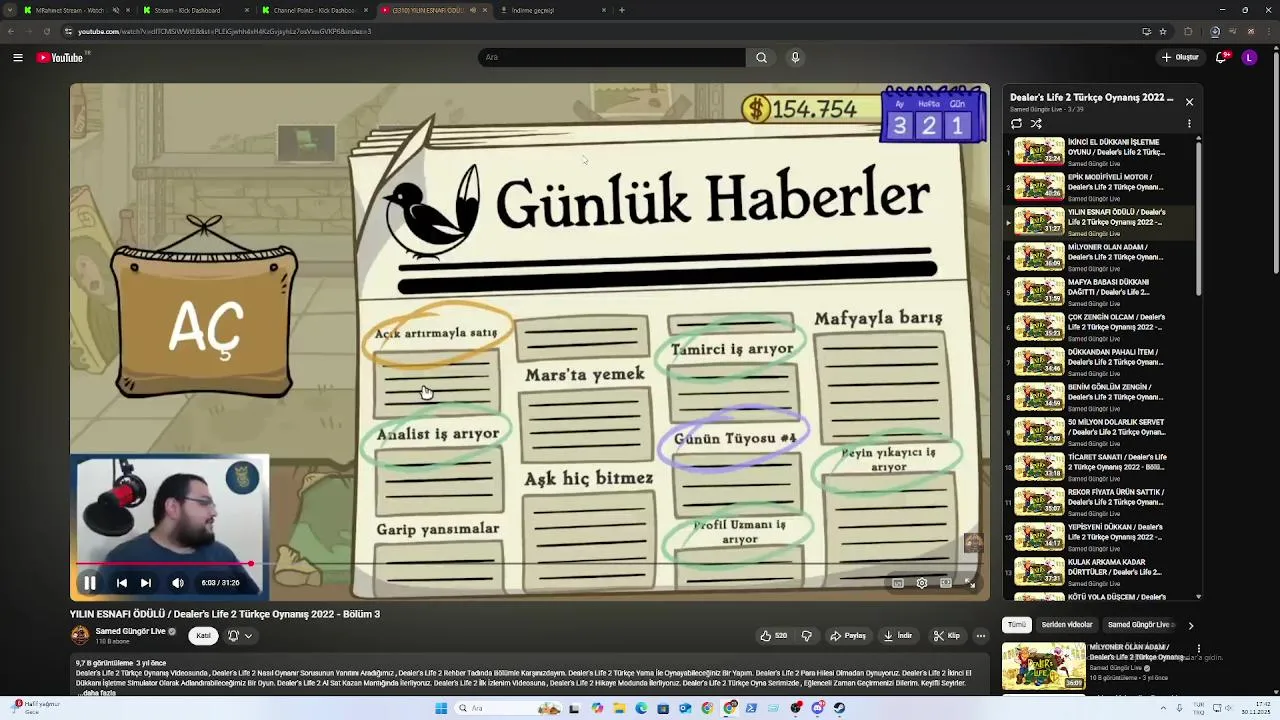This screenshot has height=720, width=1280.
Task: Select MİLYONER OLAN ADAM in playlist
Action: [x=1100, y=257]
